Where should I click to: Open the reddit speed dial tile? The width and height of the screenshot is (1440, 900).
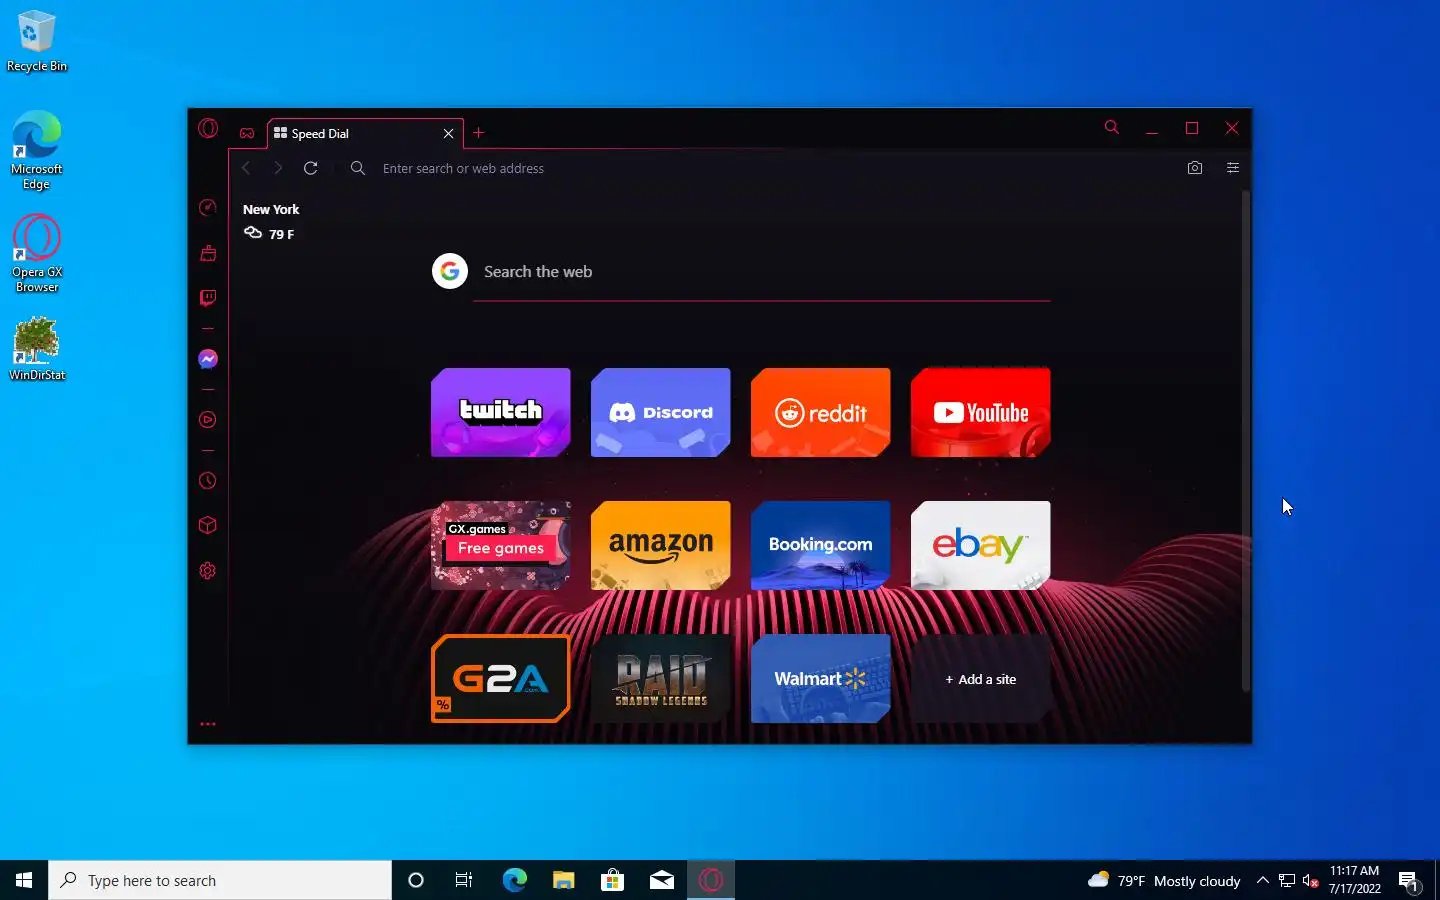point(821,412)
